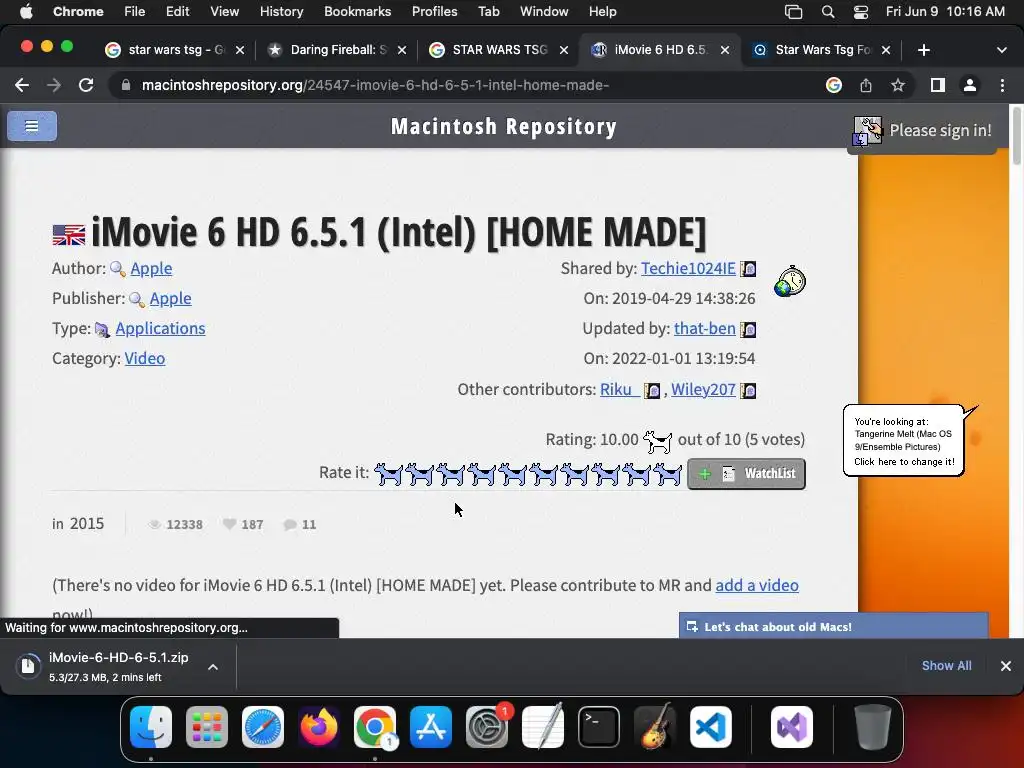Open the Apple publisher link

coord(170,298)
